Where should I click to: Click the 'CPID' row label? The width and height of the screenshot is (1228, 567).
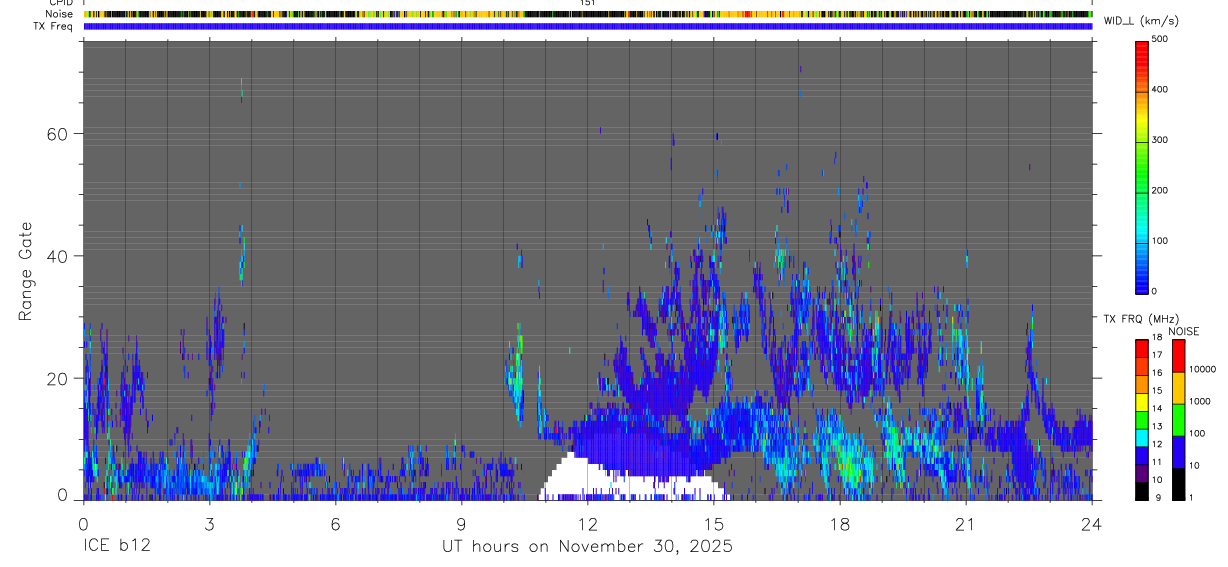coord(61,3)
